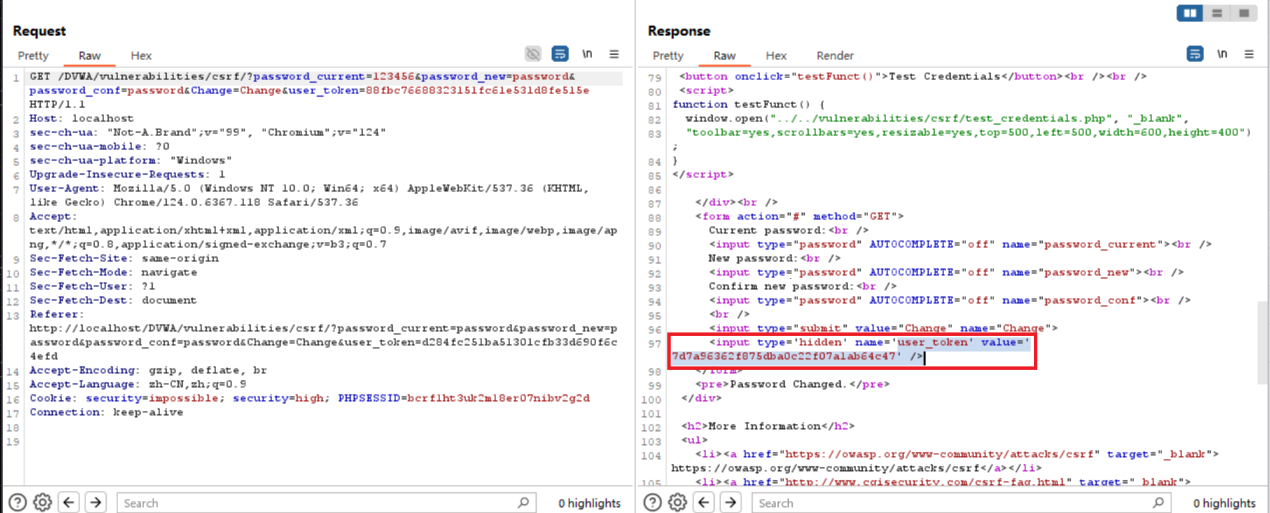Open help icon below the Response panel
Viewport: 1270px width, 513px height.
[652, 502]
